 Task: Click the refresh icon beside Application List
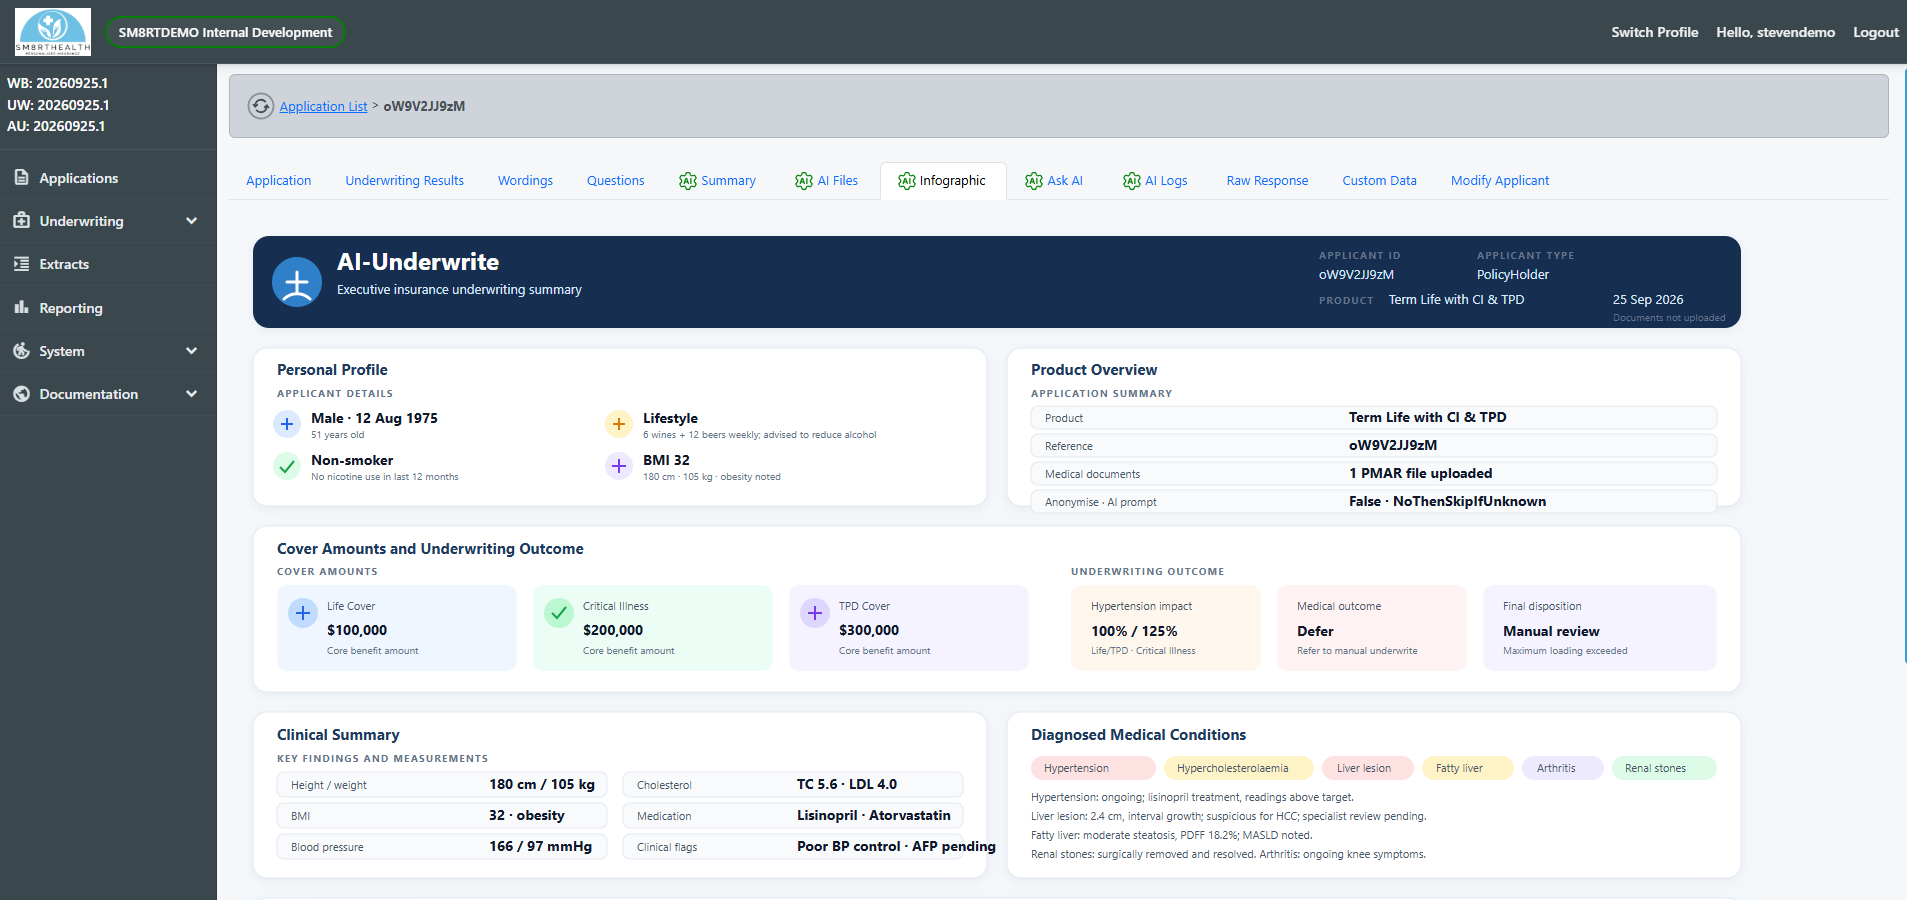click(261, 106)
